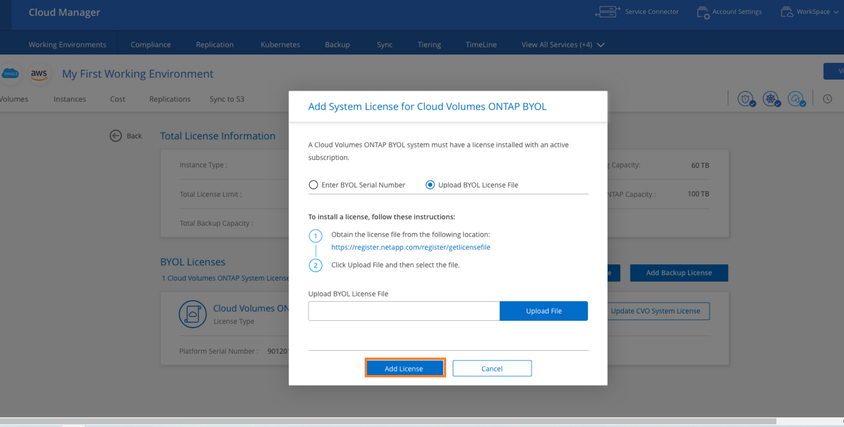Click the 60 TB capacity value
844x427 pixels.
(700, 165)
